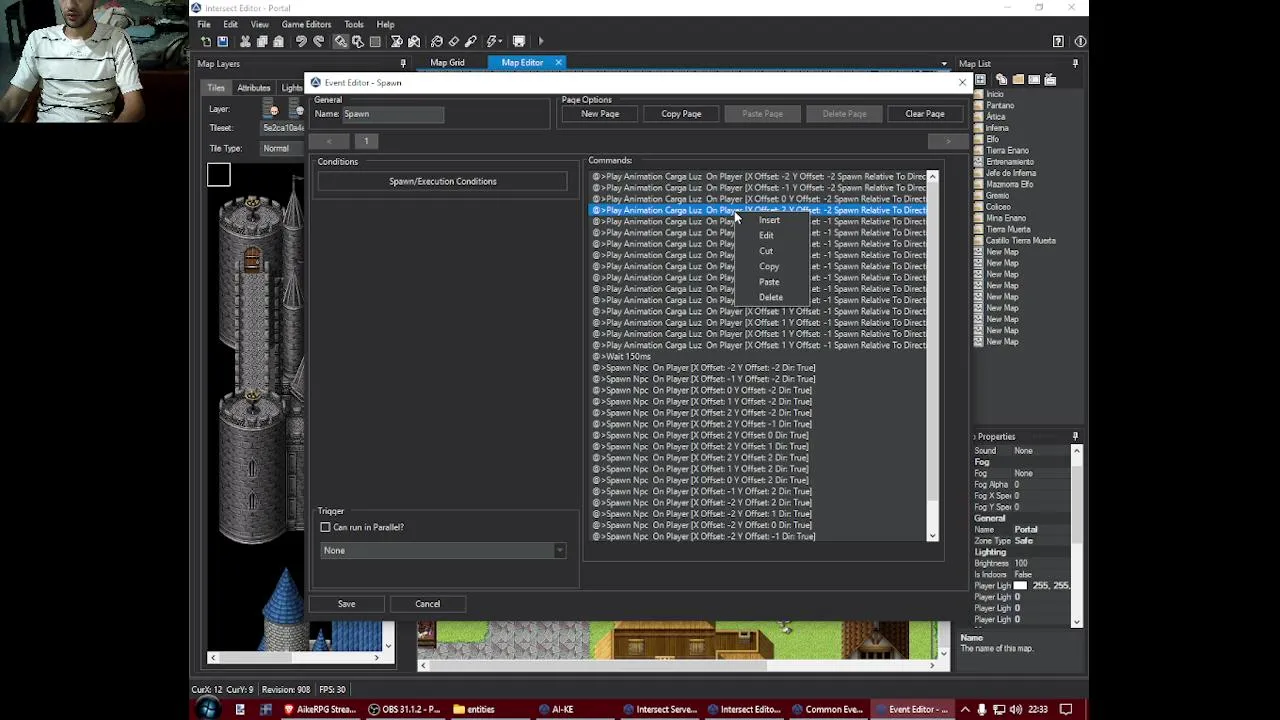Click the Clear Page button
Viewport: 1280px width, 720px height.
(x=925, y=114)
